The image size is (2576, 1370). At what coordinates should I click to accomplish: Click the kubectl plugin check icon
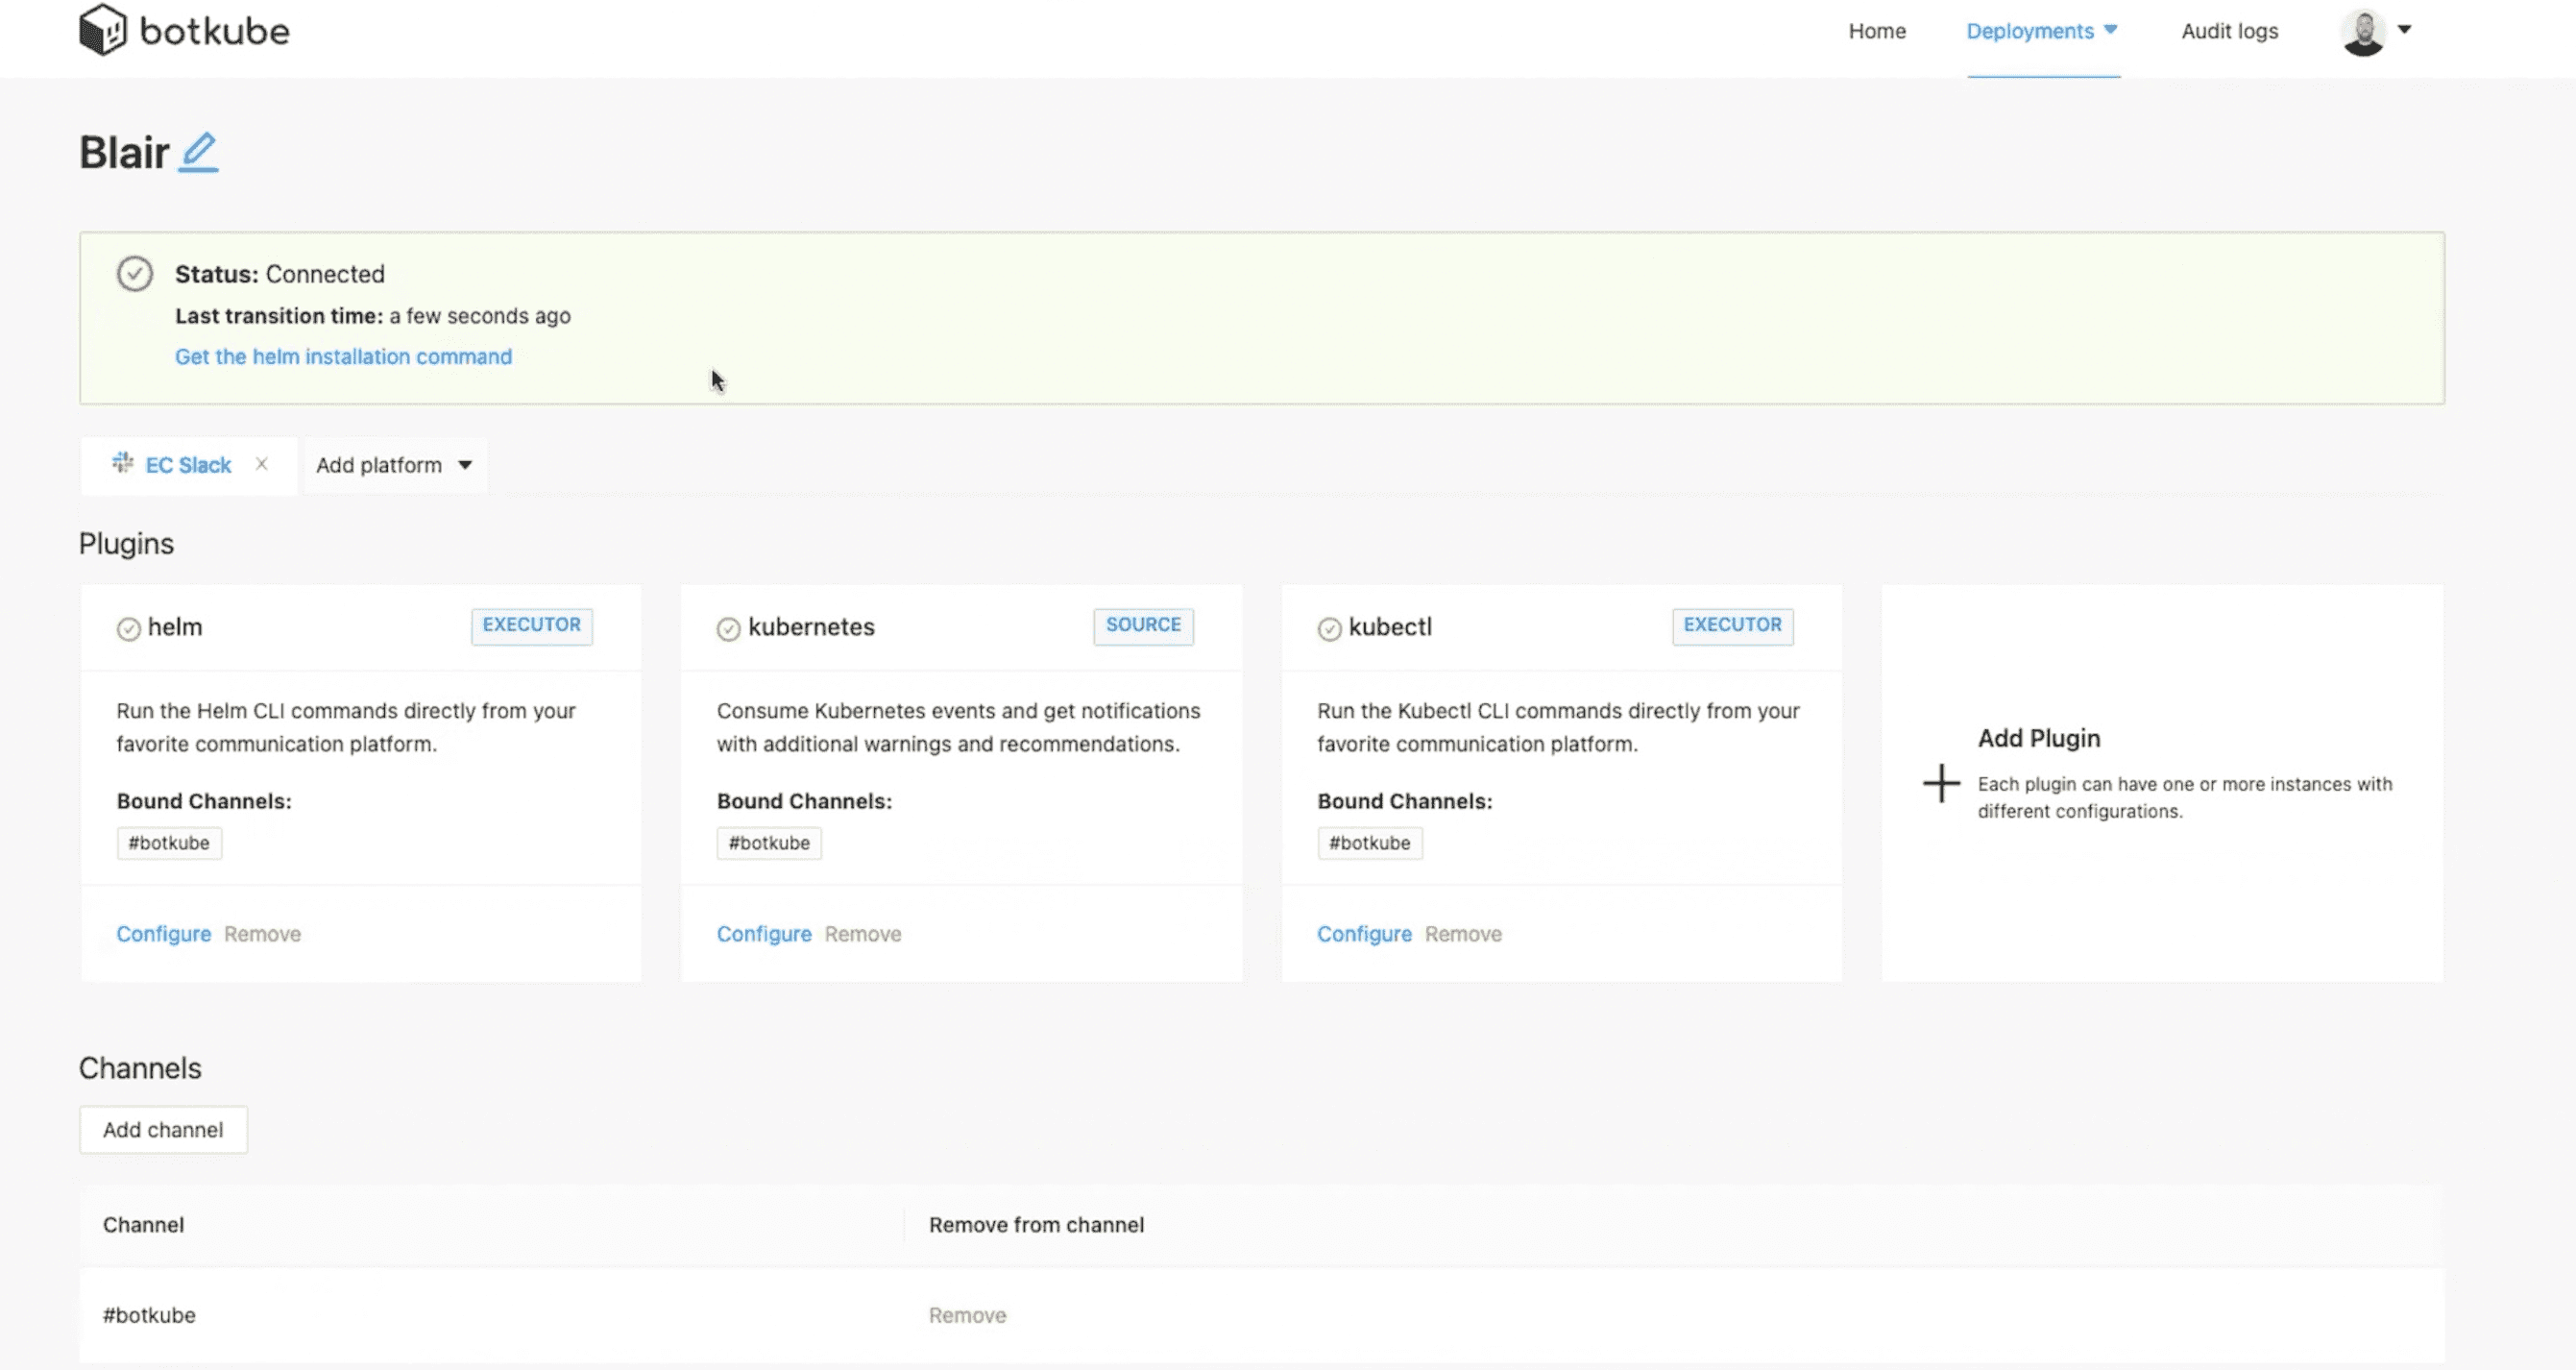(1329, 629)
